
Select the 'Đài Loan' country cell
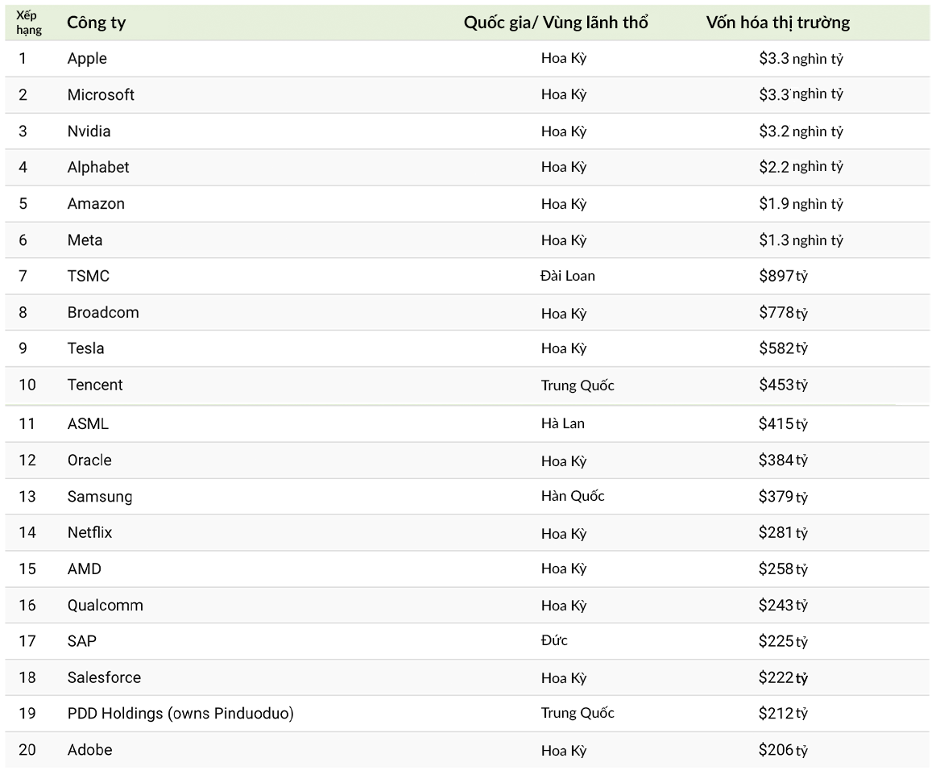[567, 276]
